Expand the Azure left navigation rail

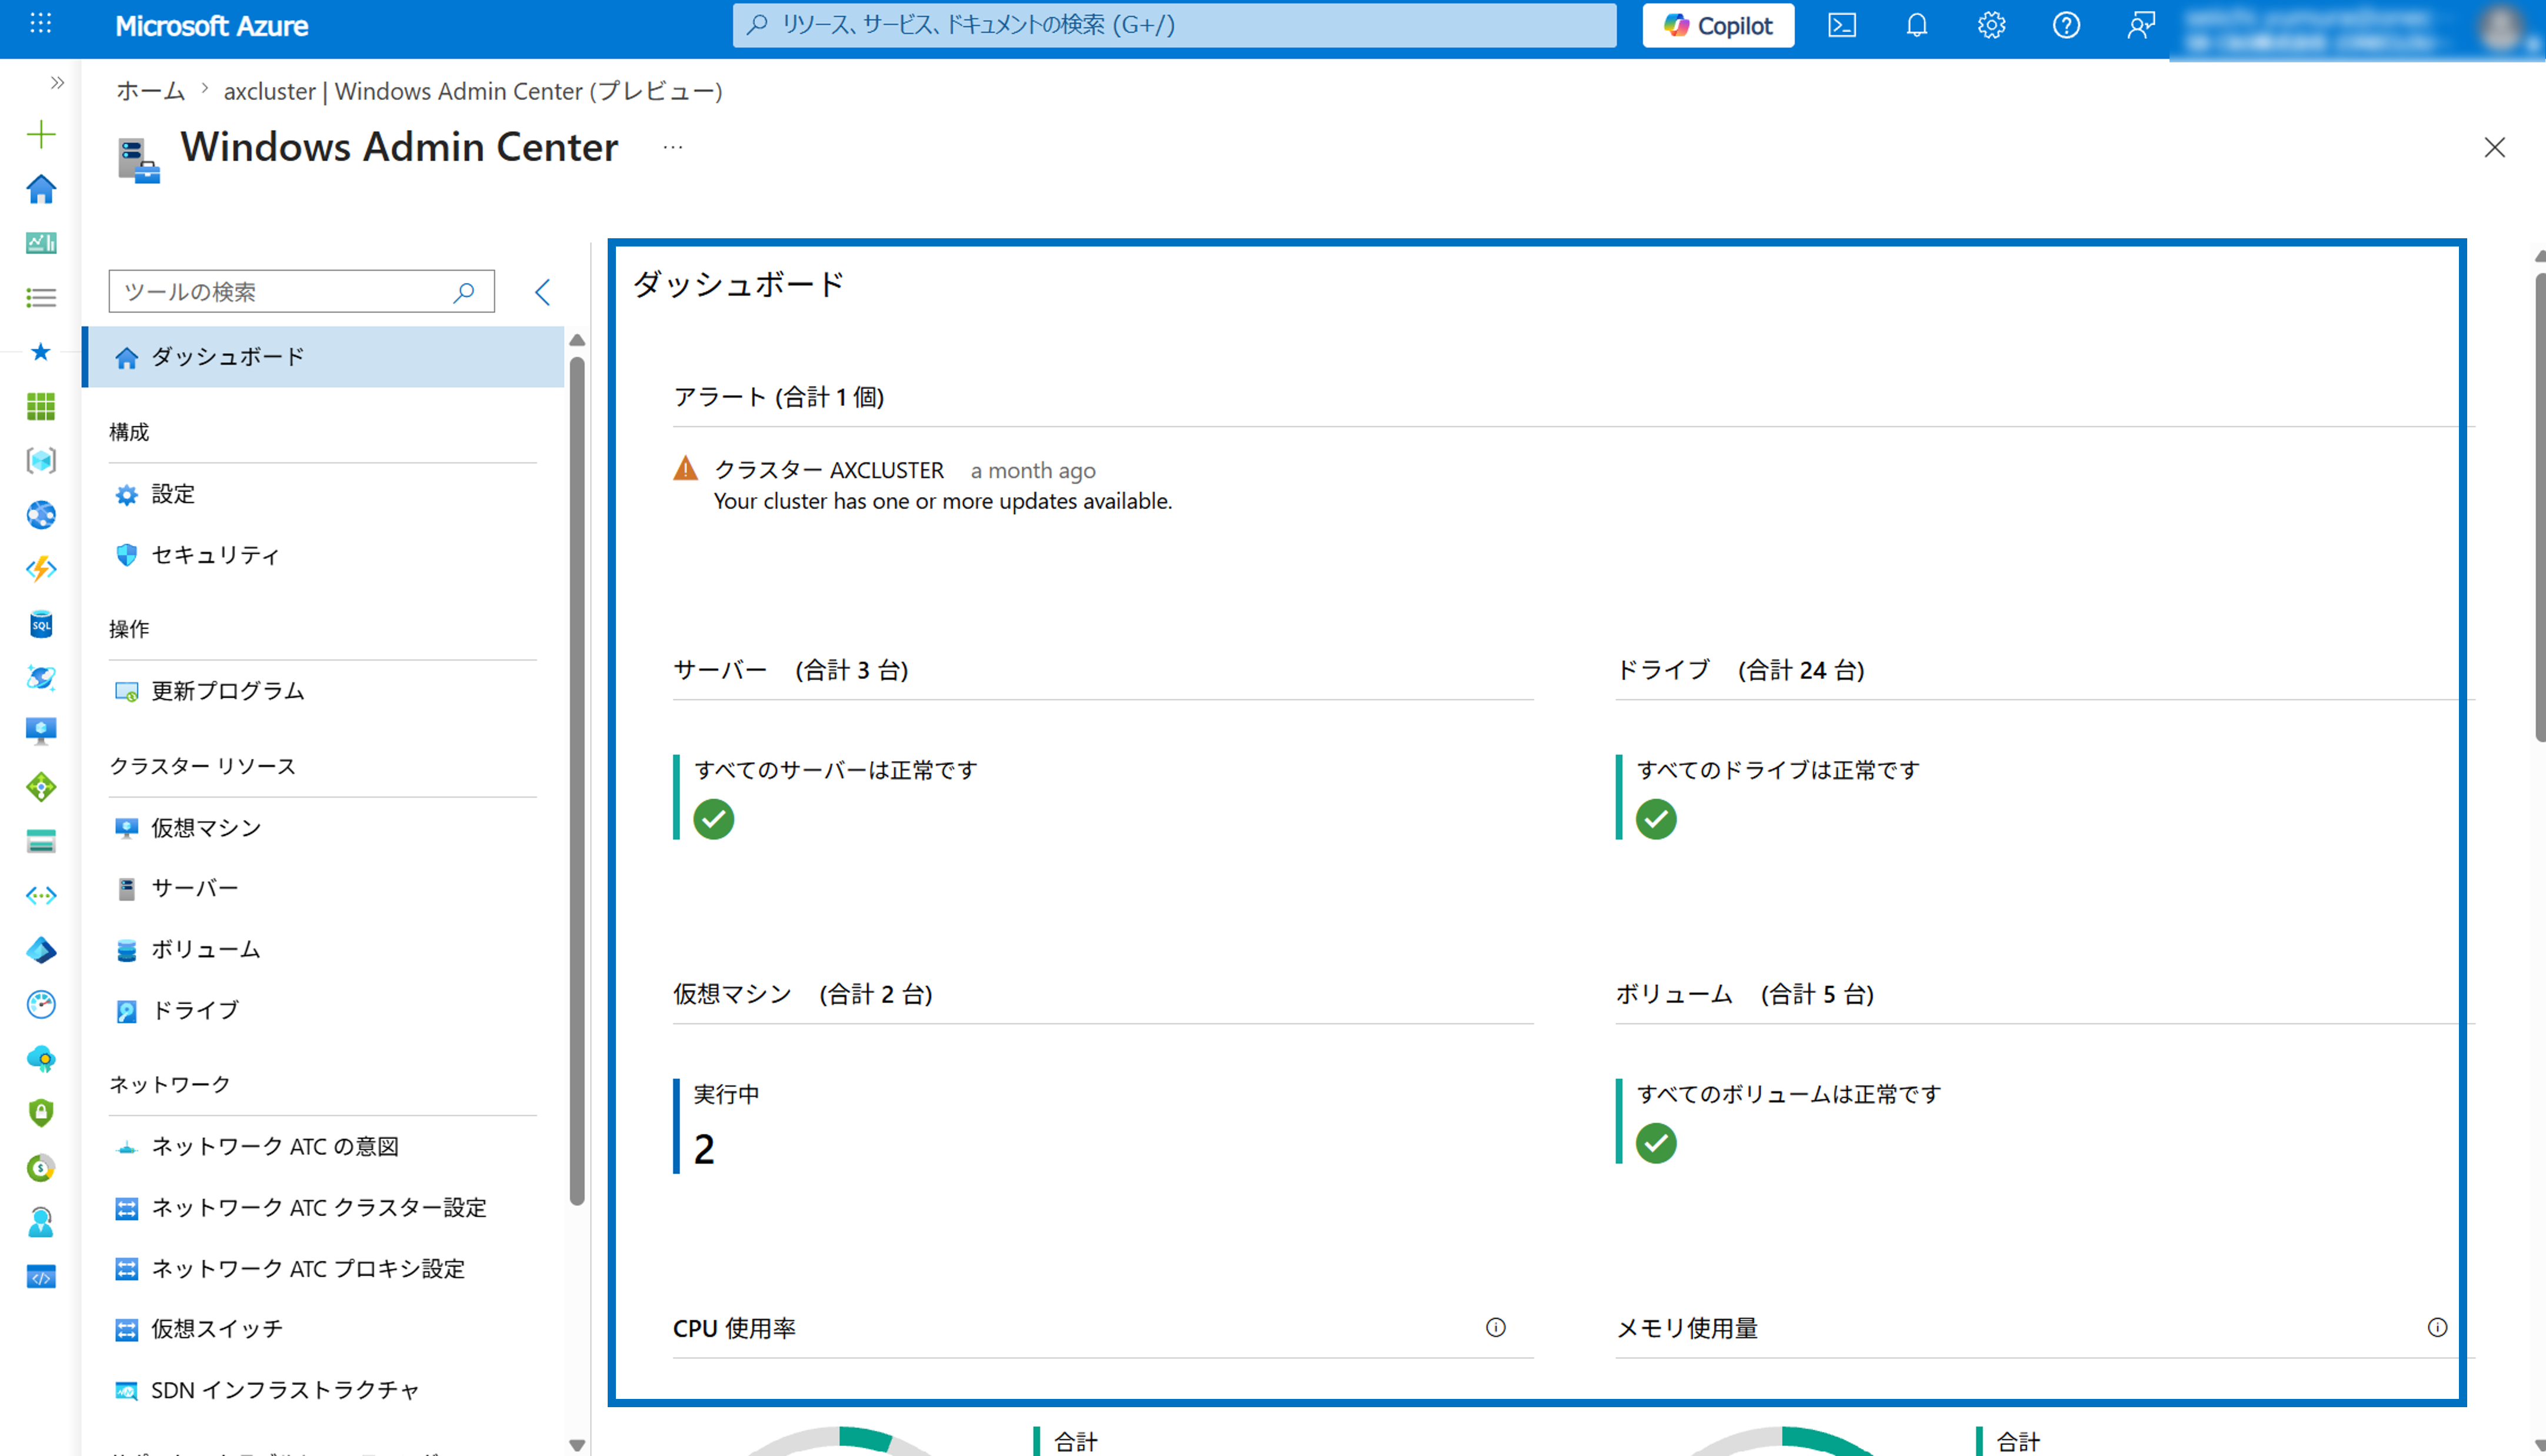(x=57, y=83)
